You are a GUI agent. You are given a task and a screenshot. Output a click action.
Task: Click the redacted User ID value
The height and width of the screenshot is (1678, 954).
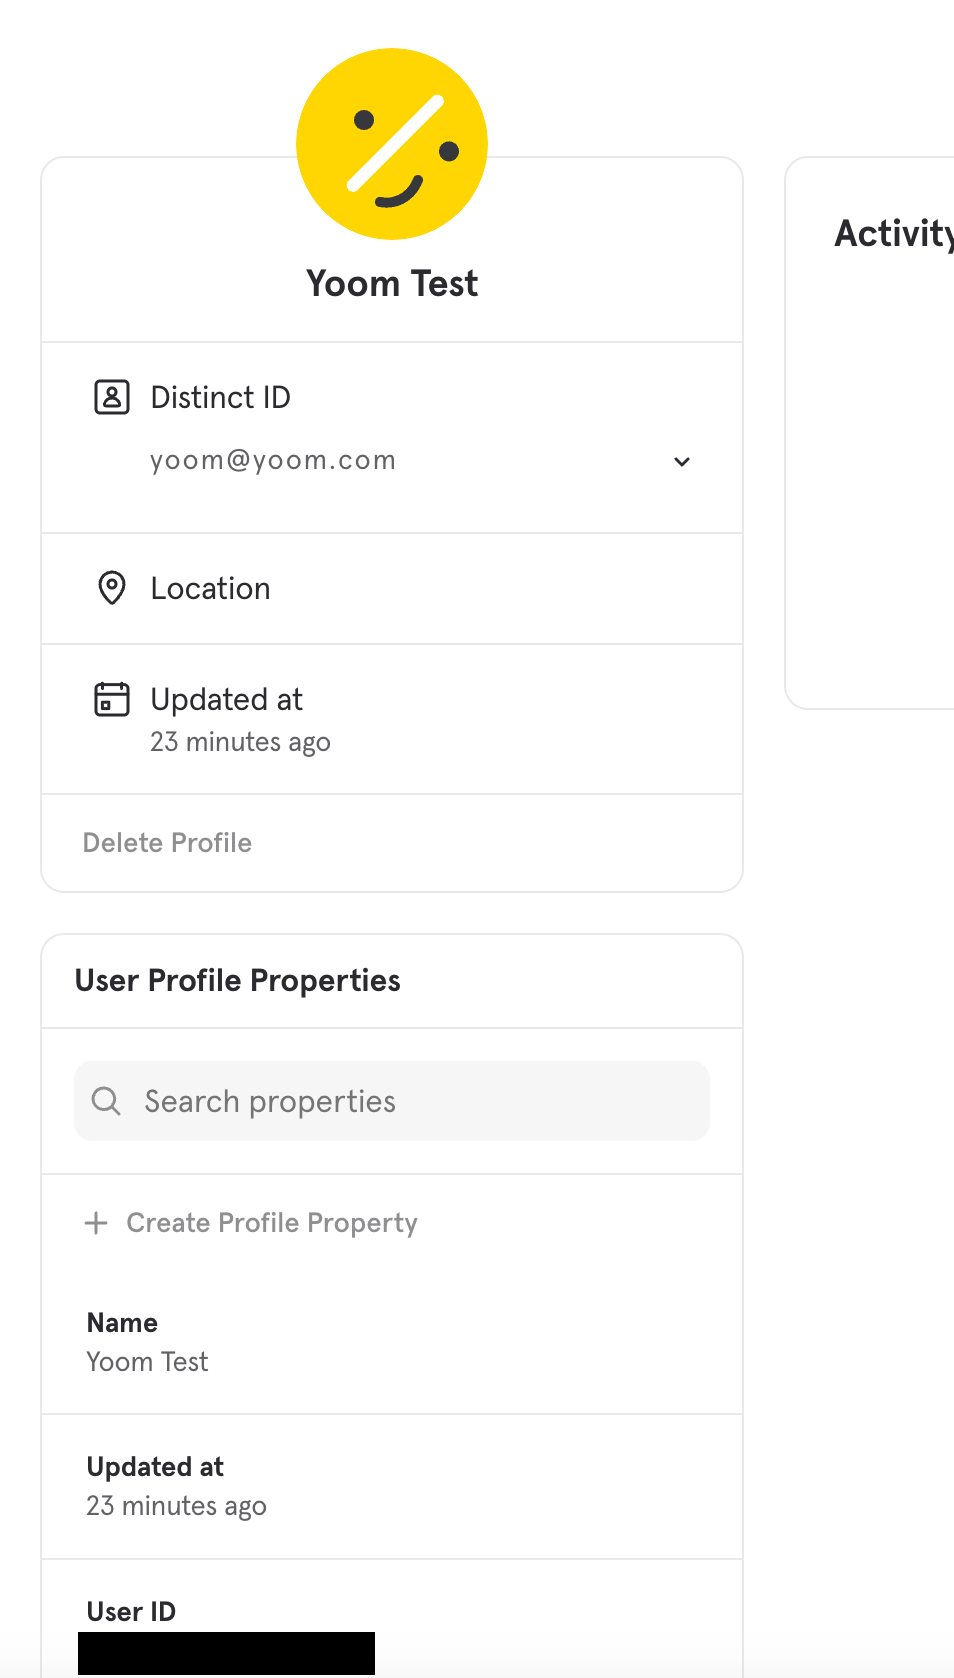pos(226,1653)
